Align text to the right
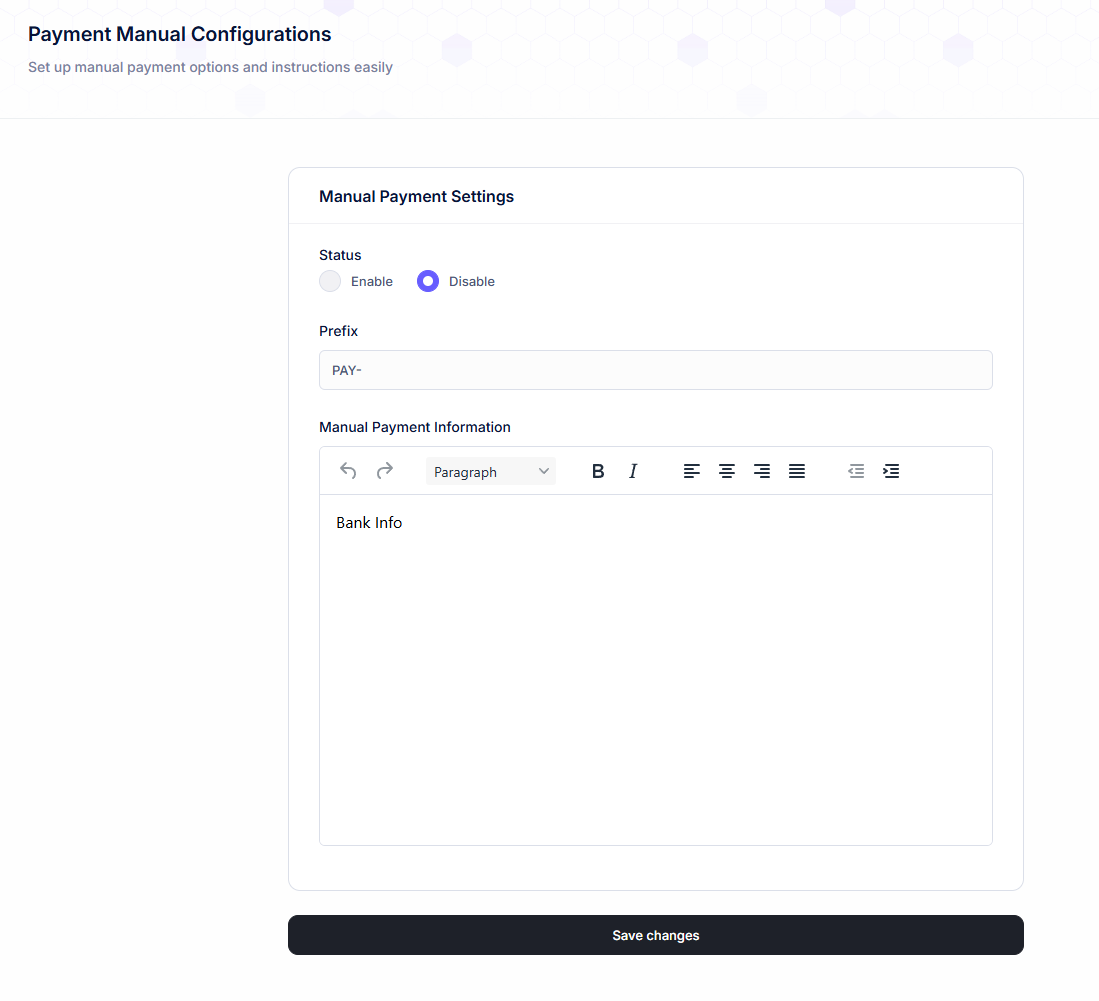This screenshot has width=1099, height=1001. (x=762, y=471)
